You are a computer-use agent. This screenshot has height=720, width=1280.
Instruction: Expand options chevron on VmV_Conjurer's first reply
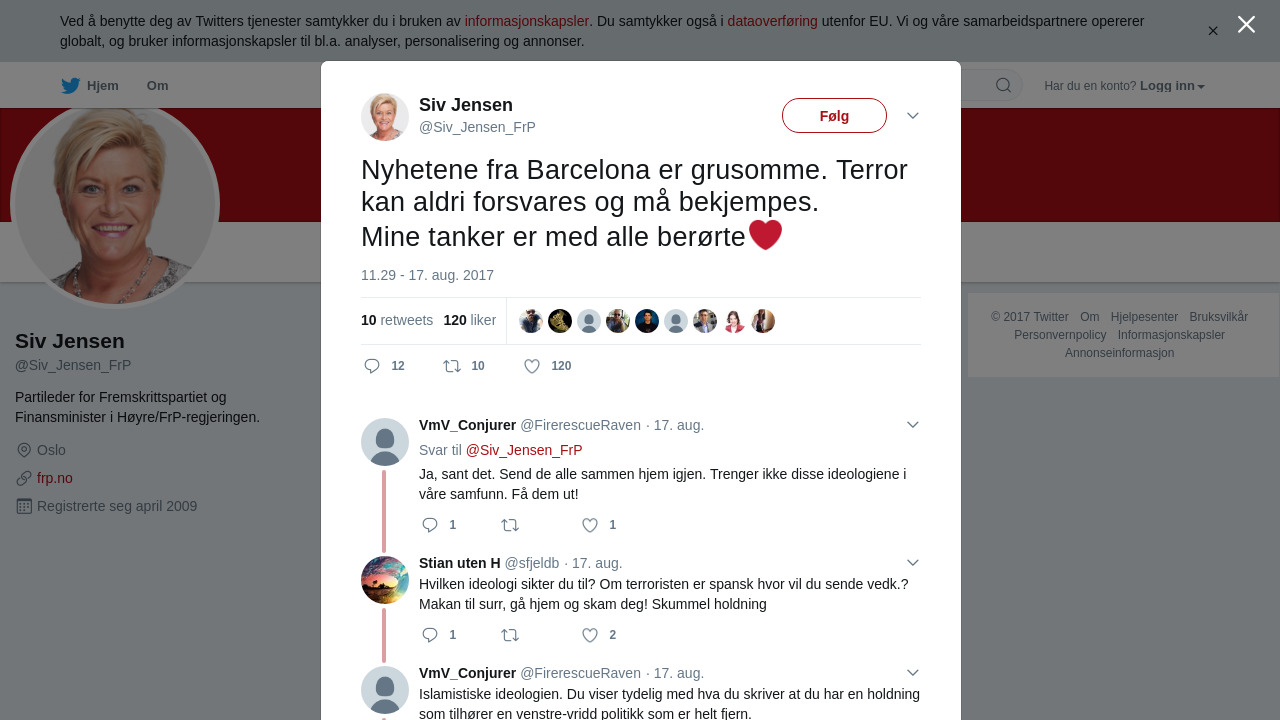coord(913,425)
